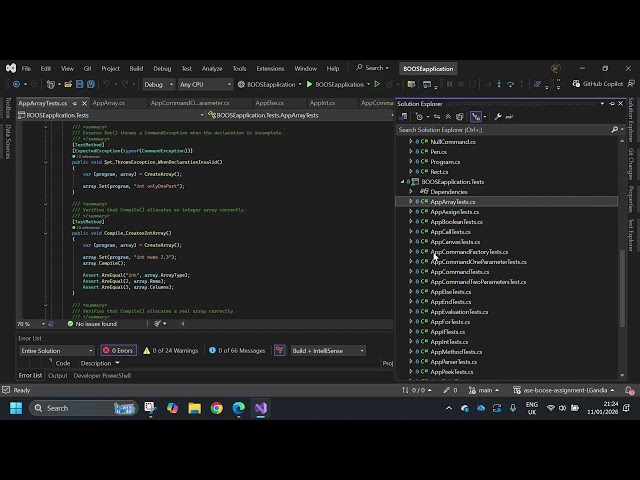Click the Preview Selected Items icon
The width and height of the screenshot is (640, 480).
click(509, 117)
